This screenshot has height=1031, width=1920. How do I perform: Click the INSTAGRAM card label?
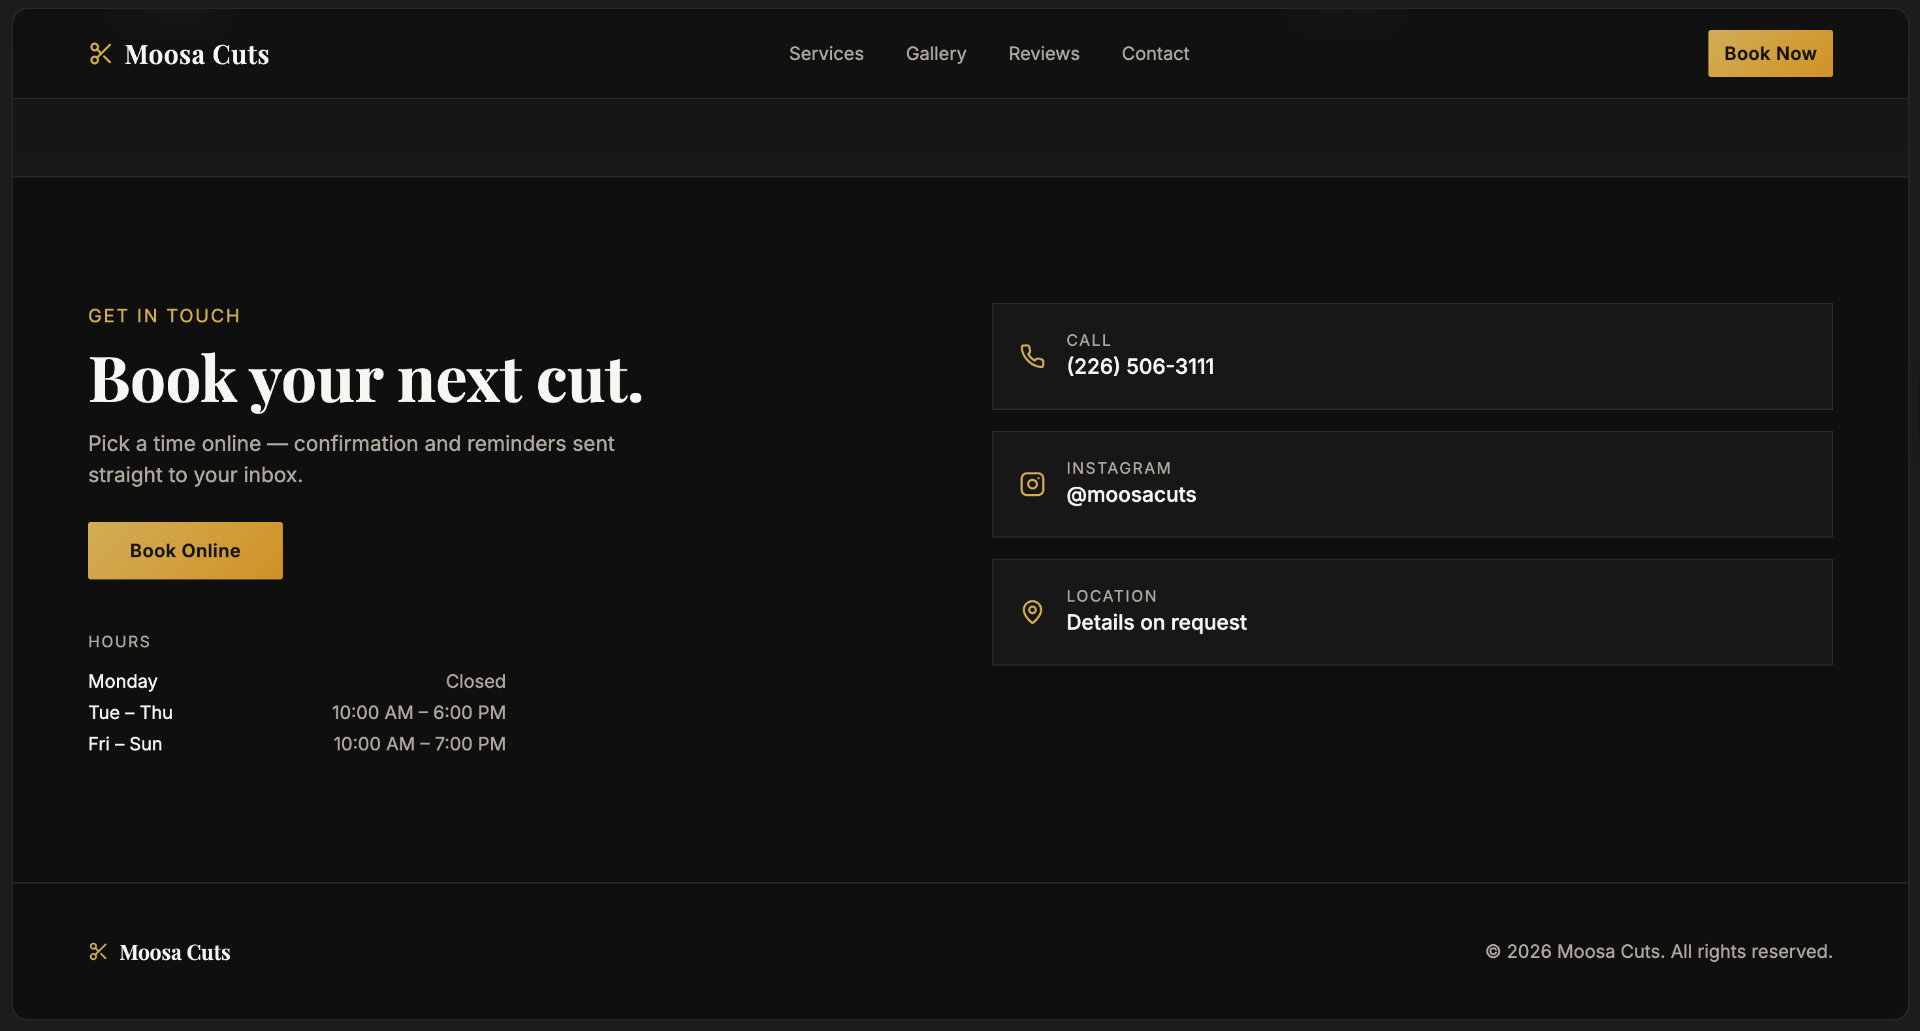click(x=1118, y=469)
